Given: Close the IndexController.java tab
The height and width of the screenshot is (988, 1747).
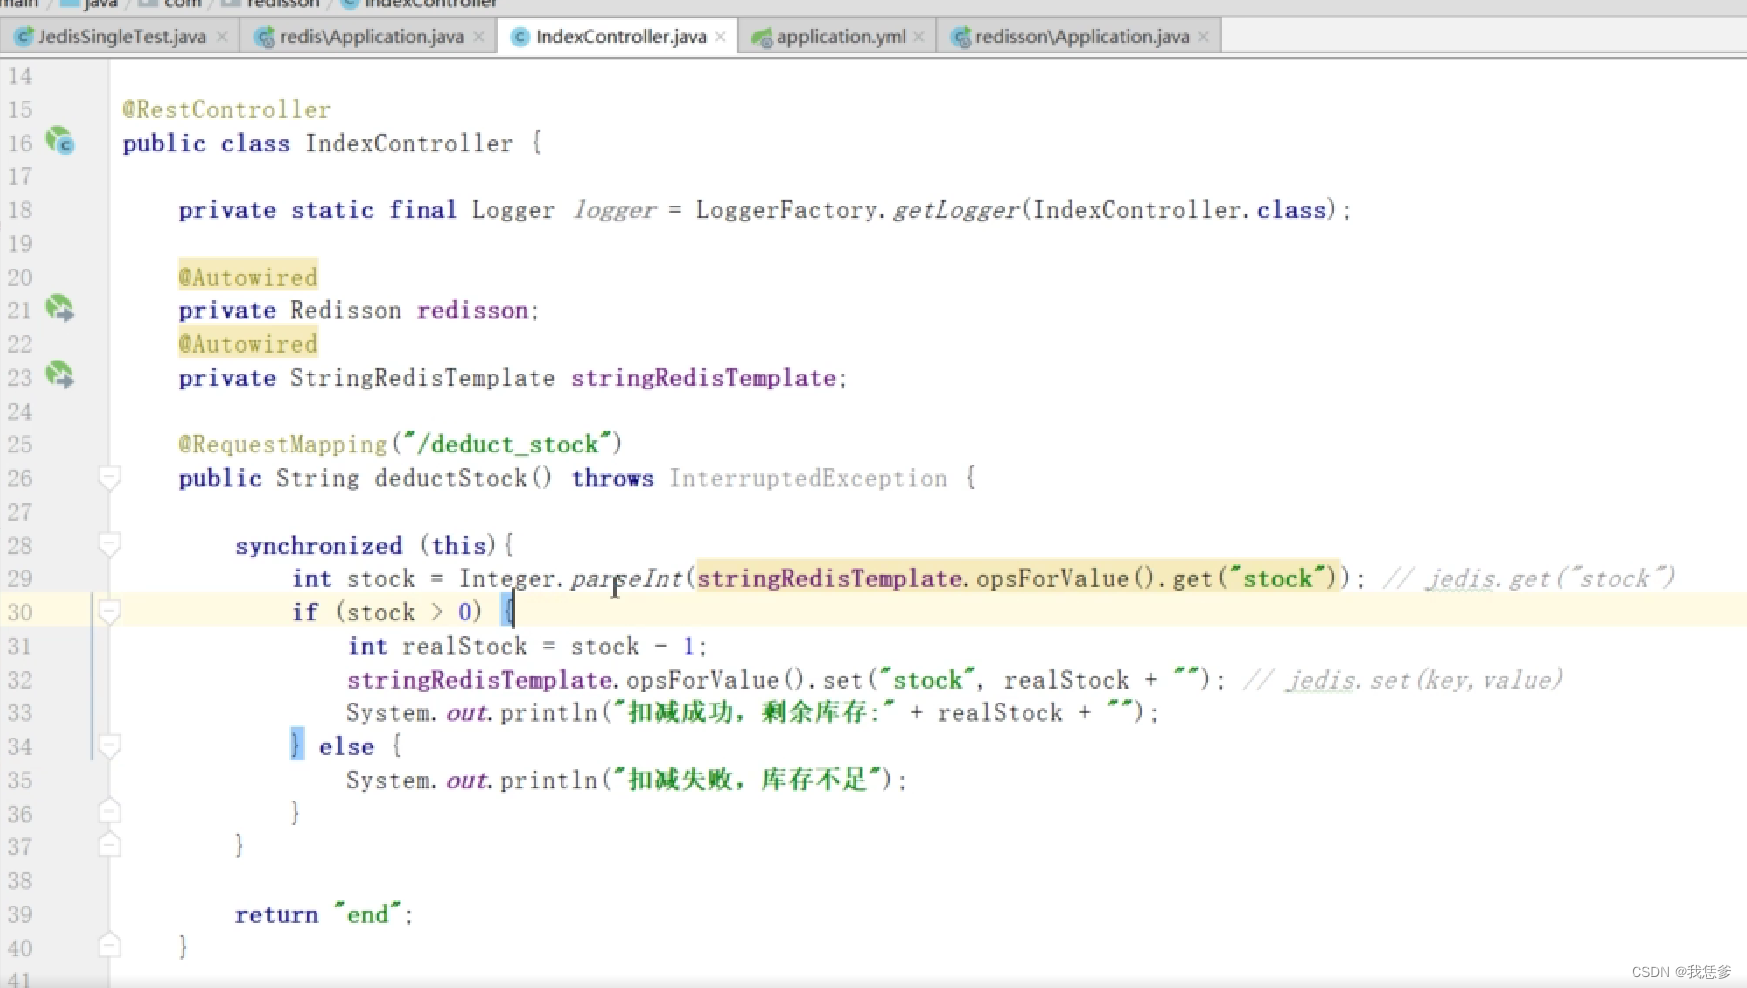Looking at the screenshot, I should 720,37.
